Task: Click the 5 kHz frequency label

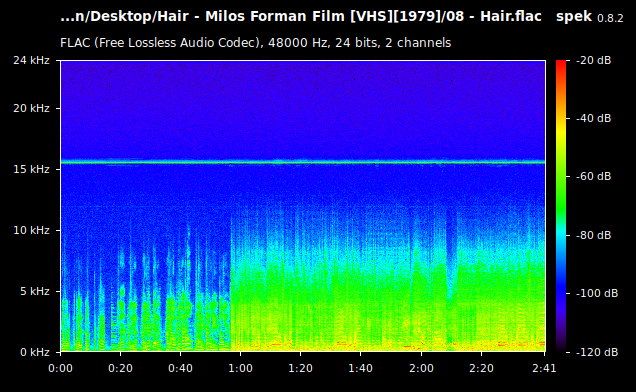Action: tap(35, 291)
